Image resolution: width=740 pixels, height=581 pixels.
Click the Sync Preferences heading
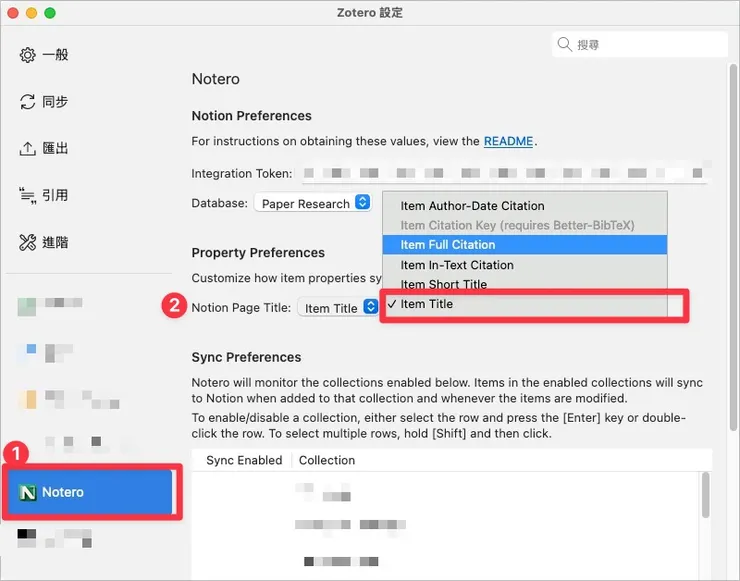pos(246,357)
